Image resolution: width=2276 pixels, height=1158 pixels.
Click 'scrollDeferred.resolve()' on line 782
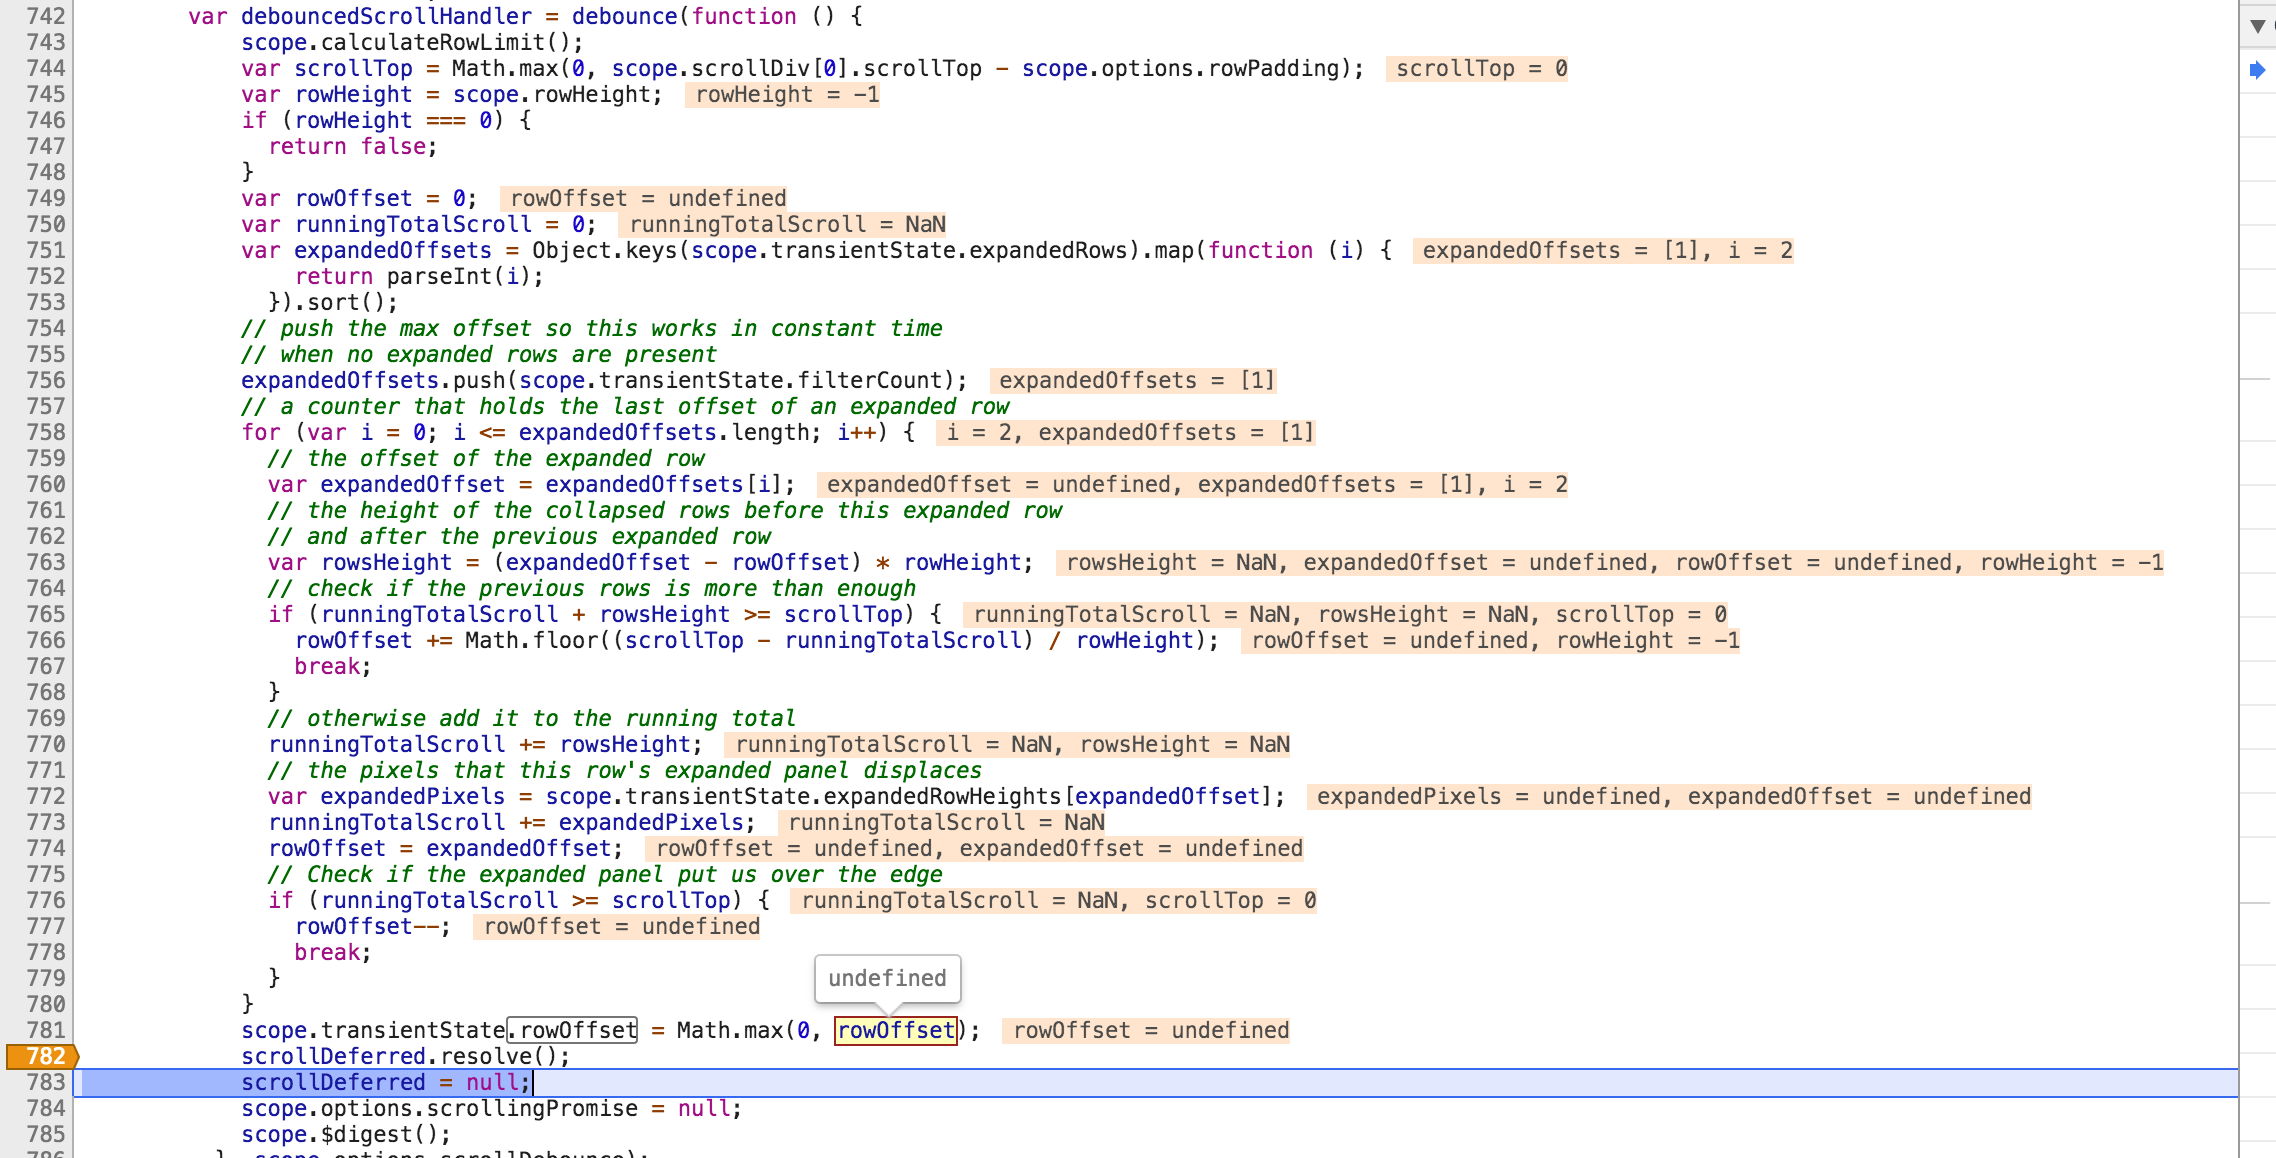point(404,1056)
